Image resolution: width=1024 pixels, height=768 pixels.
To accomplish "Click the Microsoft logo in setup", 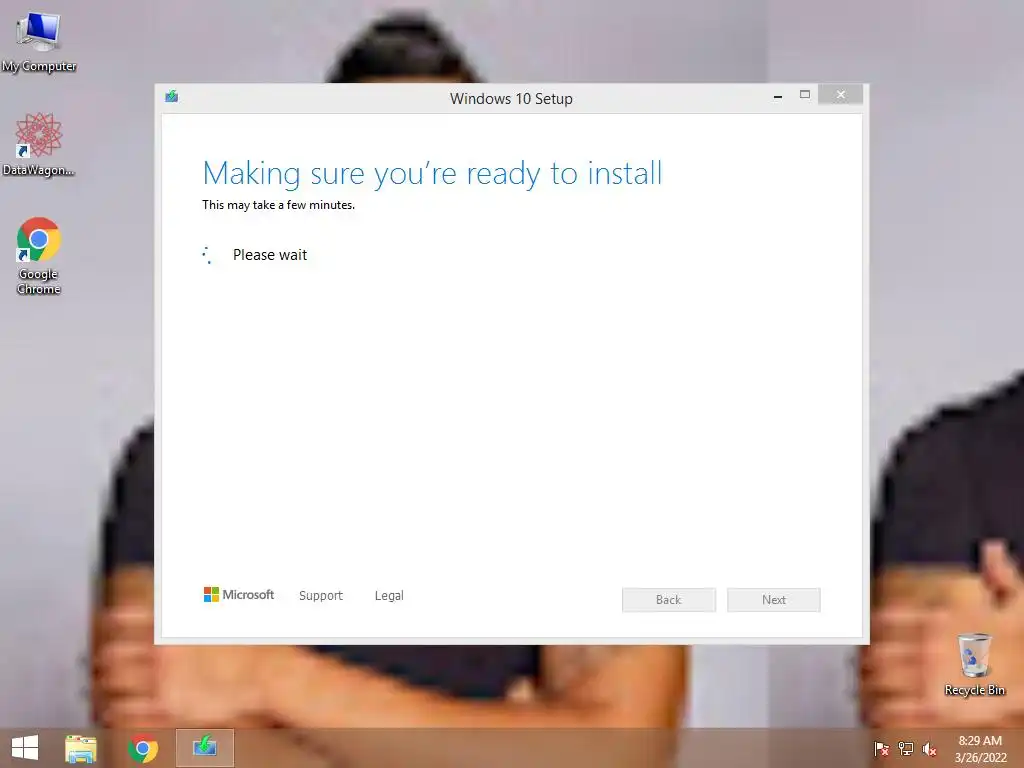I will click(239, 595).
